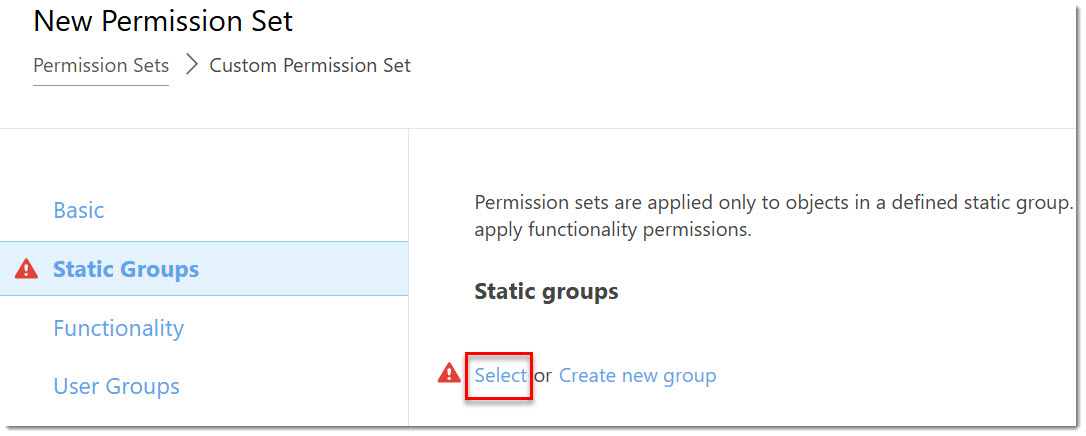Click the 'apply functionality permissions' text line
Image resolution: width=1086 pixels, height=436 pixels.
tap(613, 230)
